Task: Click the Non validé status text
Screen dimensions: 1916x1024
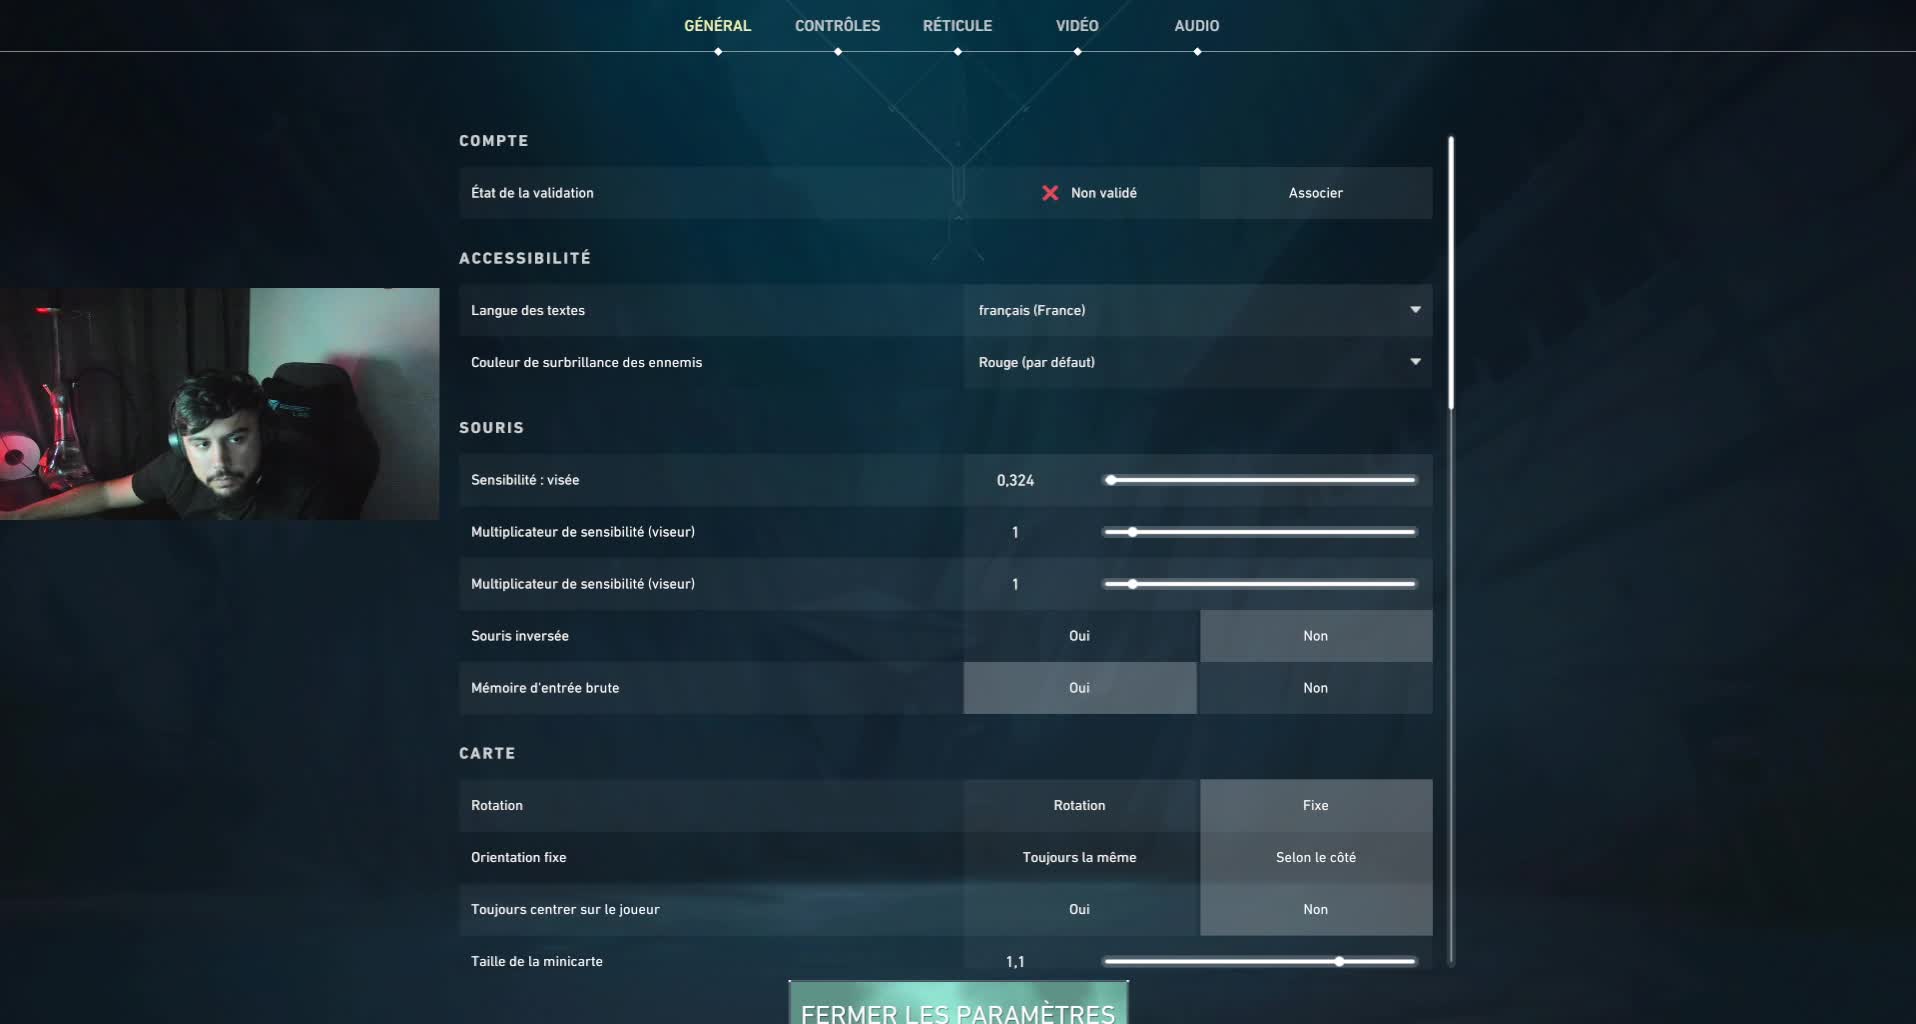Action: [1103, 193]
